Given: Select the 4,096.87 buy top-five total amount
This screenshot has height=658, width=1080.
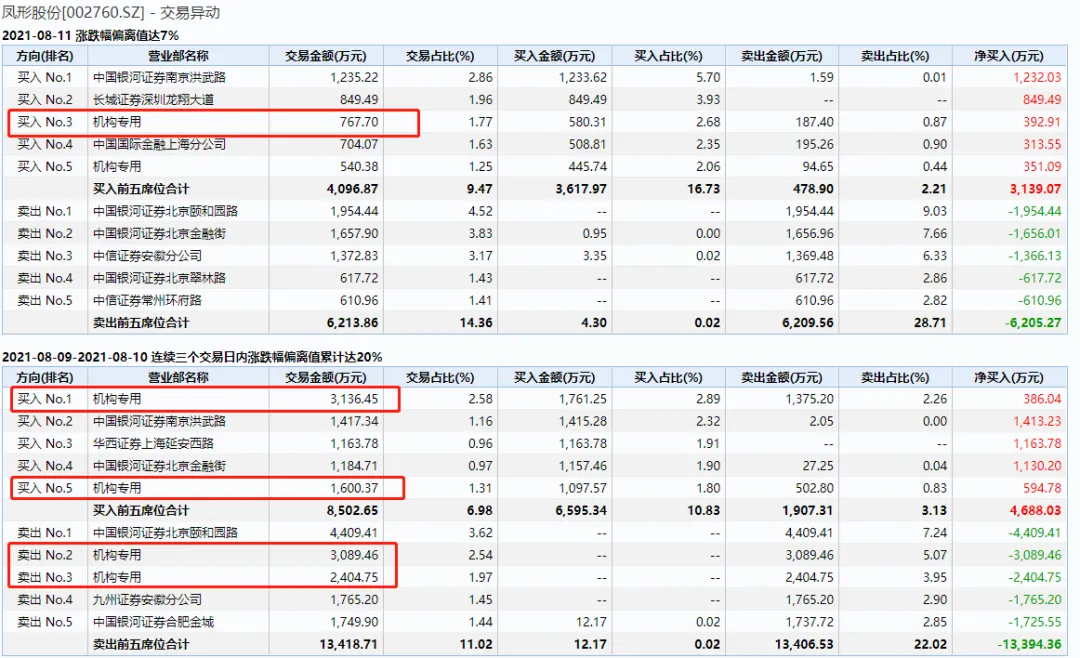Looking at the screenshot, I should tap(351, 188).
